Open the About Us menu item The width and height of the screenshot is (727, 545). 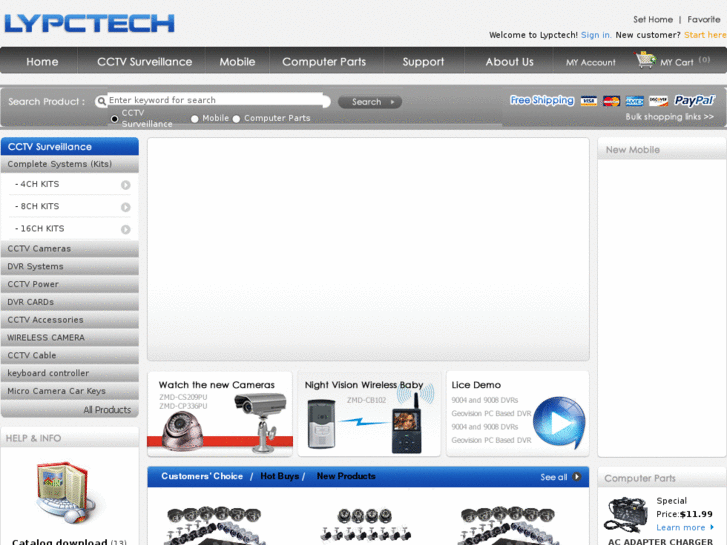tap(510, 62)
